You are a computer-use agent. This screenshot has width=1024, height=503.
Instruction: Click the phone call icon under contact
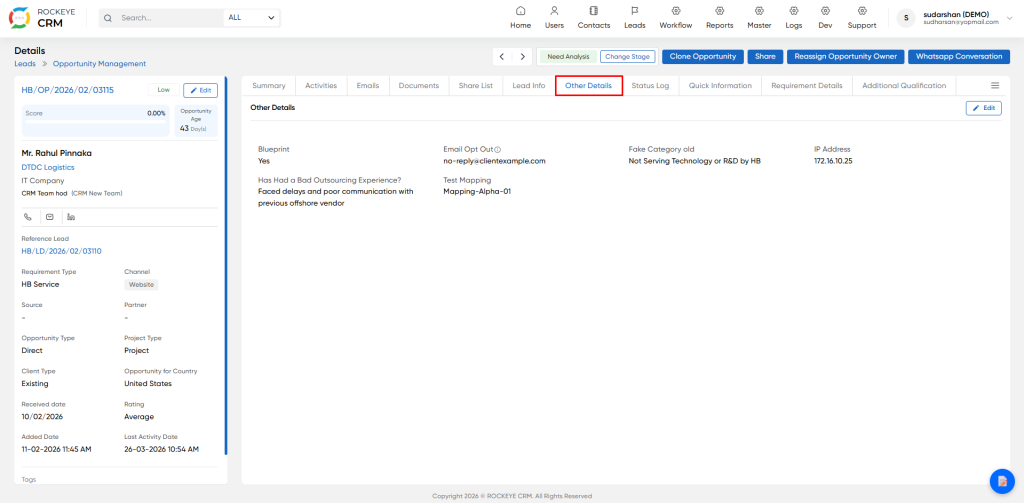pos(27,217)
